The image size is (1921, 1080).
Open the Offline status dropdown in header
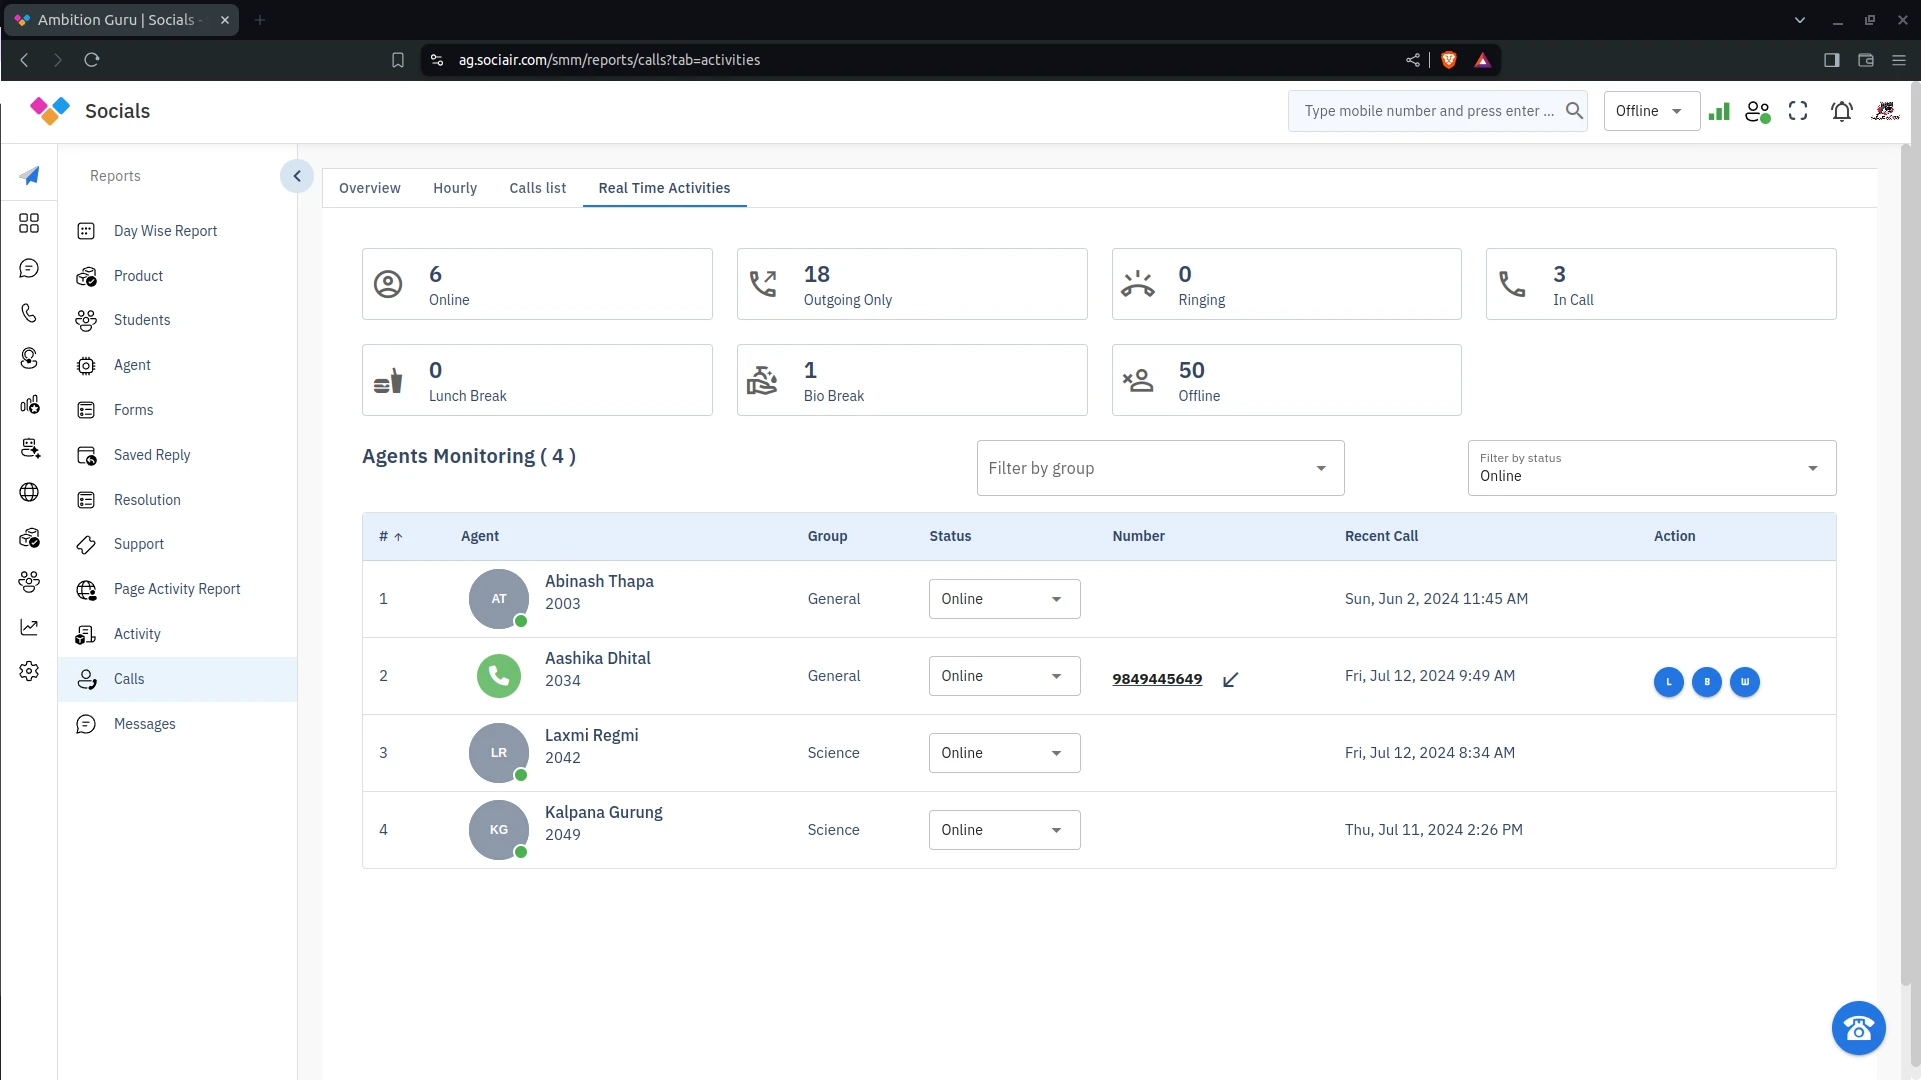pos(1651,111)
